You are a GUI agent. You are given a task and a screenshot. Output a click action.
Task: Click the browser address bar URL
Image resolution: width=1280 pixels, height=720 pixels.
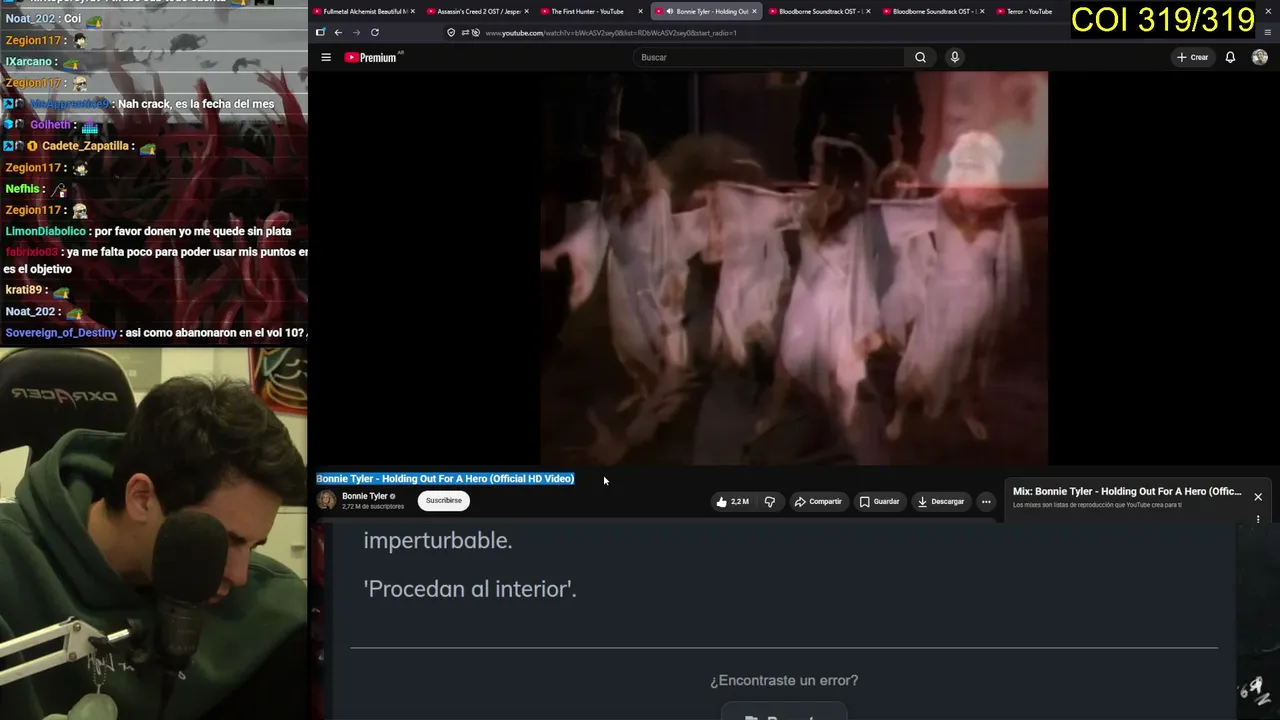(611, 33)
